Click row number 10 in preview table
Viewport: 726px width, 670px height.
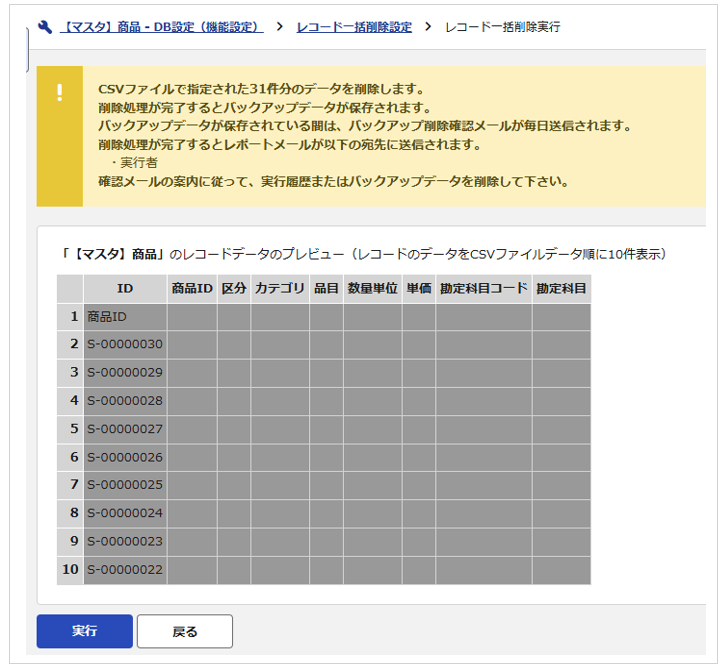tap(70, 570)
